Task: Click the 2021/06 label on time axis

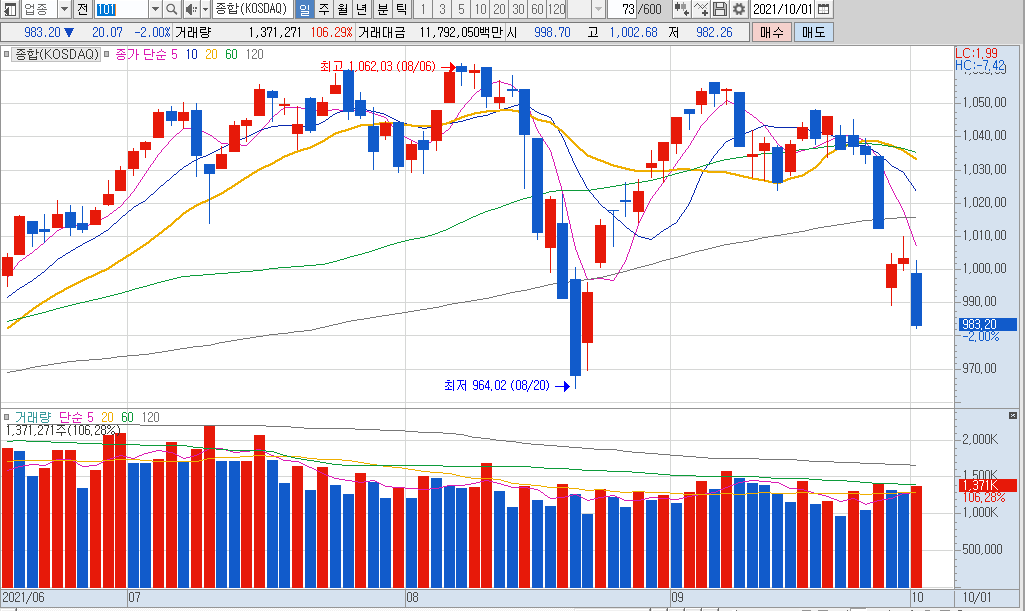Action: click(x=24, y=597)
